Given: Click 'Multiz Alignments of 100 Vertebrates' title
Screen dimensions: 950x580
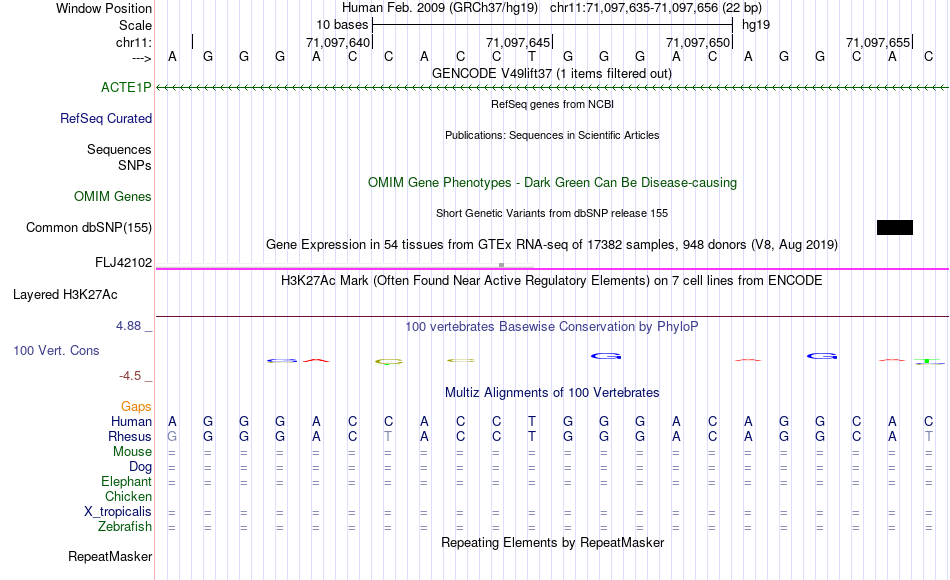Looking at the screenshot, I should [552, 392].
